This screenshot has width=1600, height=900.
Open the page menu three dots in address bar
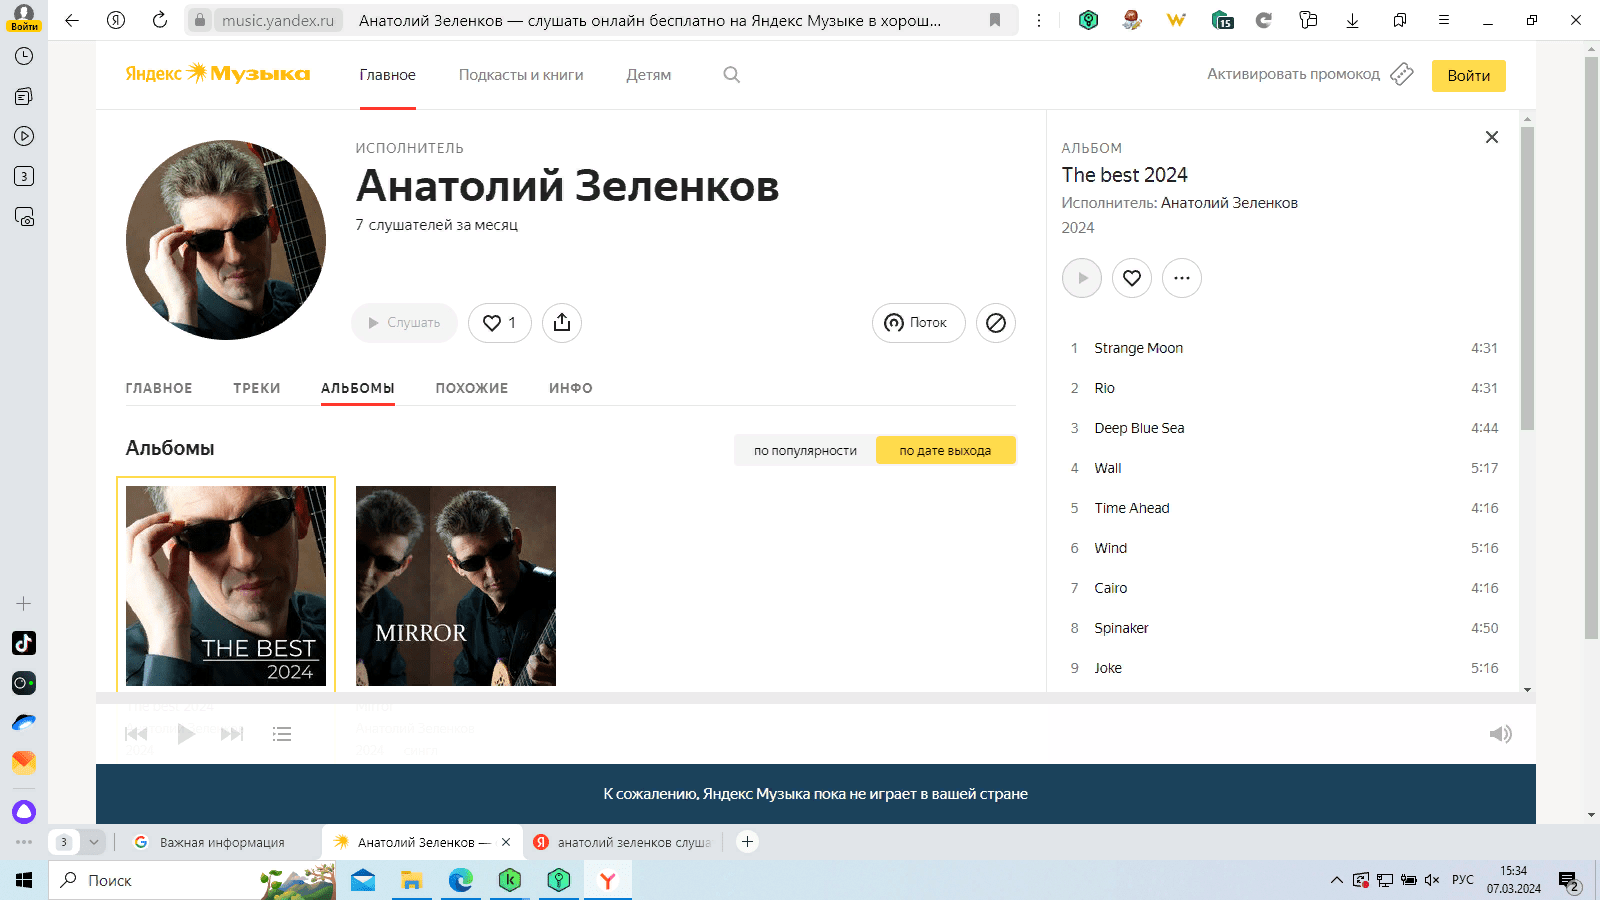click(1039, 20)
